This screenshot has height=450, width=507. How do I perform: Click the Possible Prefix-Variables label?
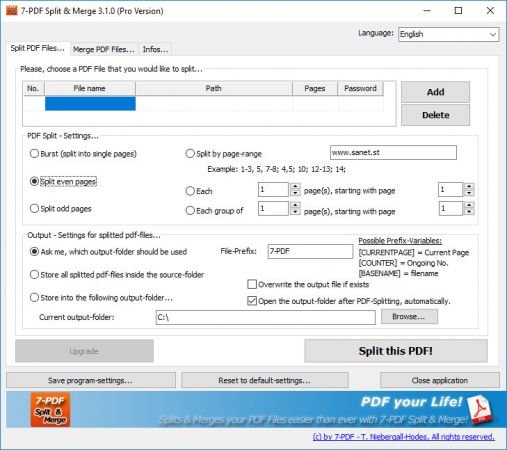point(400,241)
